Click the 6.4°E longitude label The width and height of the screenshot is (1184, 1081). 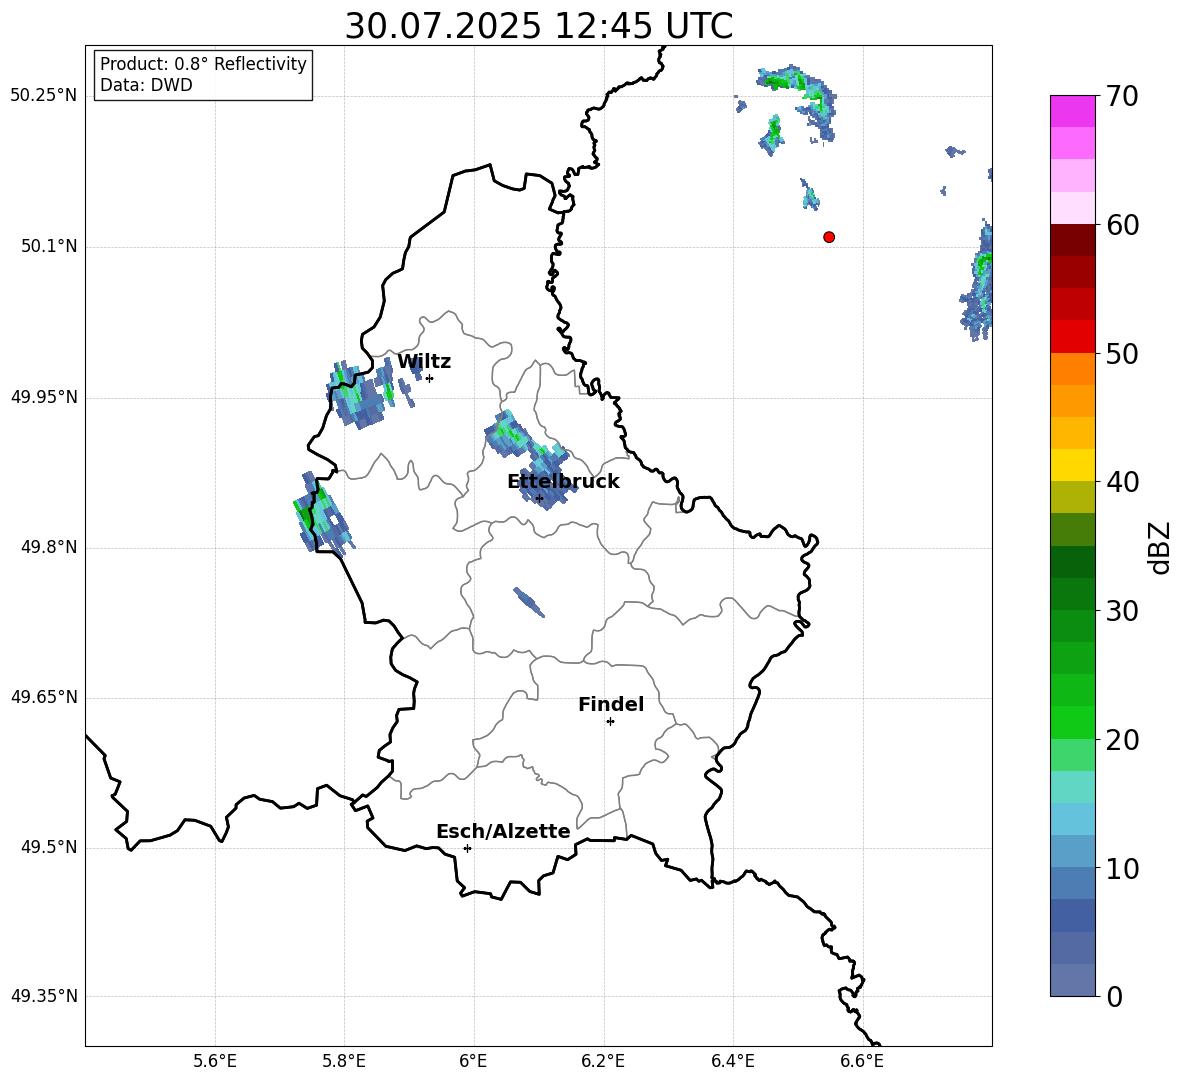tap(732, 1061)
